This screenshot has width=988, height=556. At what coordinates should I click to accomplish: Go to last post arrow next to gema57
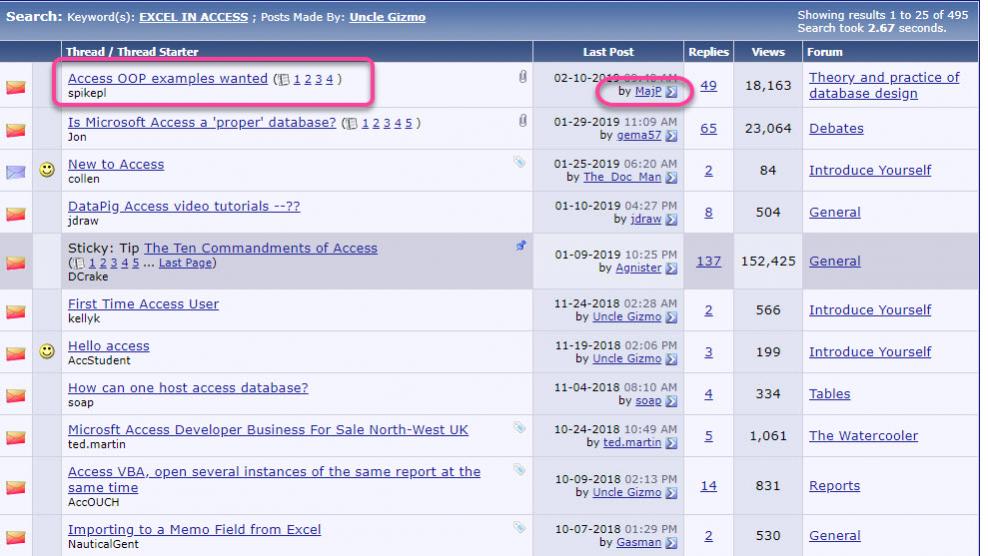coord(672,136)
